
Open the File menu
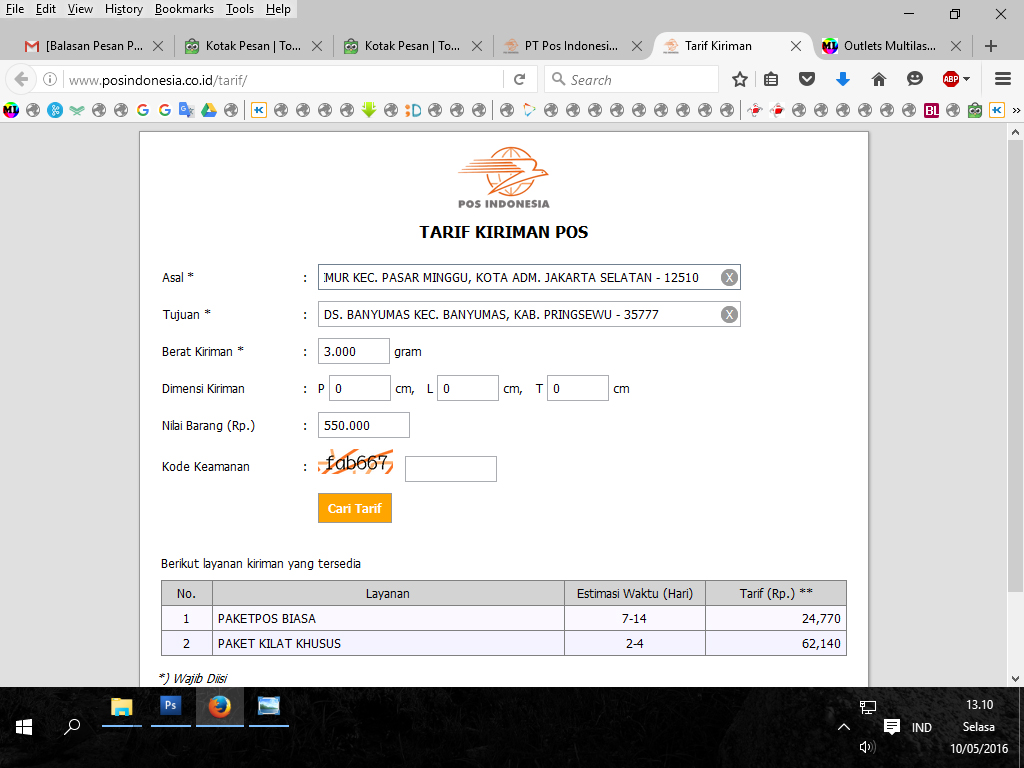coord(14,8)
